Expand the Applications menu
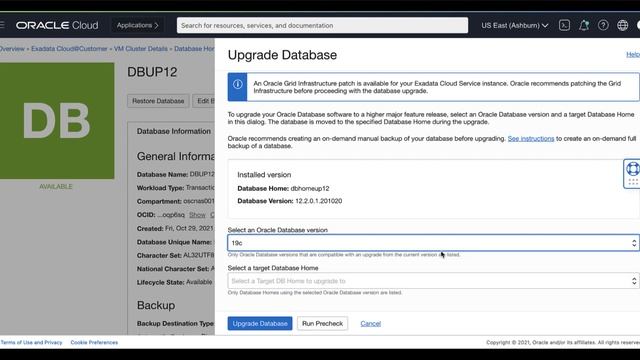The height and width of the screenshot is (360, 640). point(137,25)
